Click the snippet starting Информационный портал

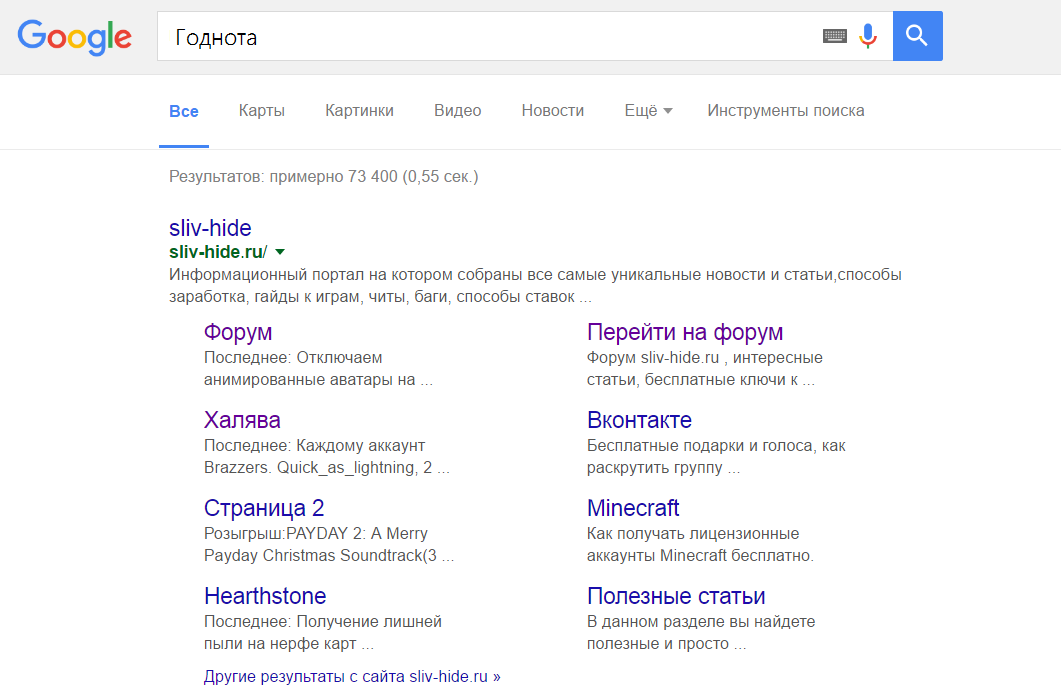[535, 286]
